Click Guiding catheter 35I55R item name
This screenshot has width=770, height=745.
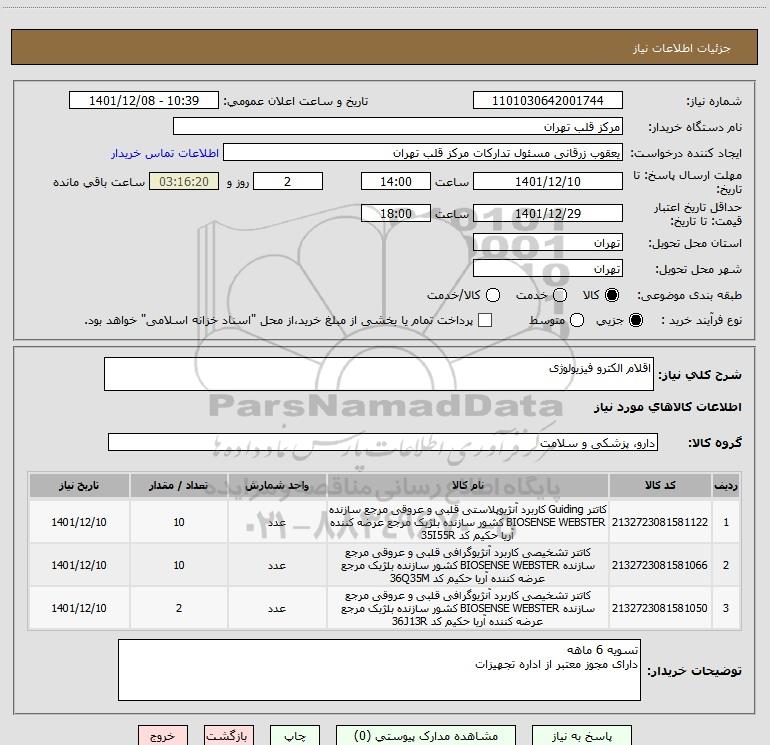pos(468,522)
